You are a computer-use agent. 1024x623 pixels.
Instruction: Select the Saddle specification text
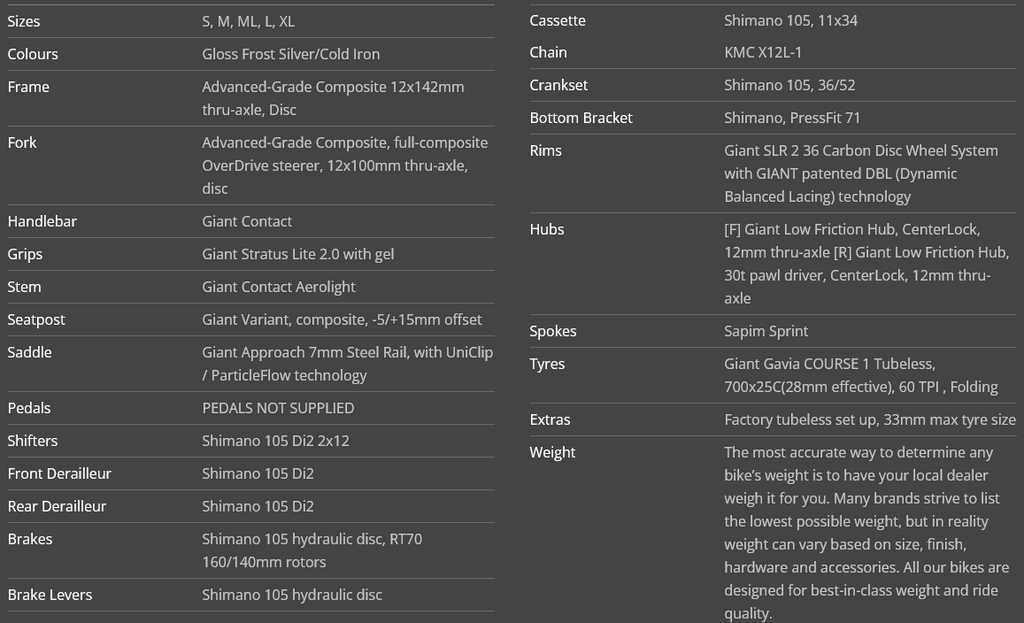click(347, 364)
